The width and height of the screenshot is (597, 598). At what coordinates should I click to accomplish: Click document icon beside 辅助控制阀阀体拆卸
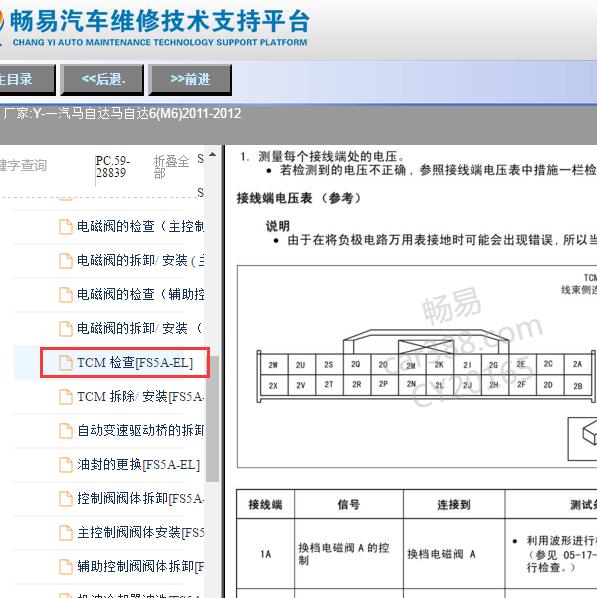point(66,567)
